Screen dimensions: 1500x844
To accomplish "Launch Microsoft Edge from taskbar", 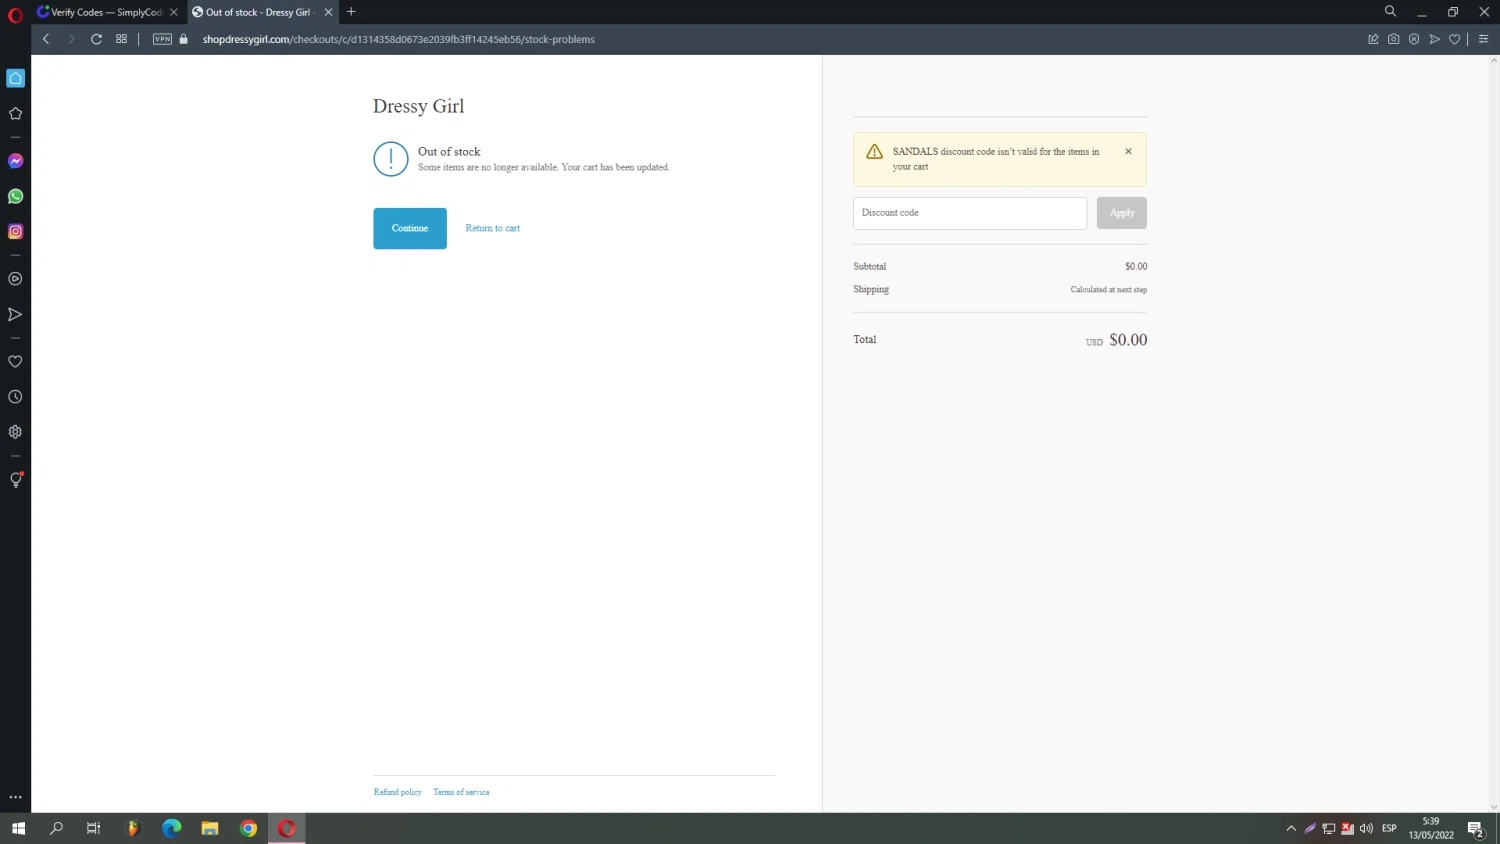I will pos(171,828).
